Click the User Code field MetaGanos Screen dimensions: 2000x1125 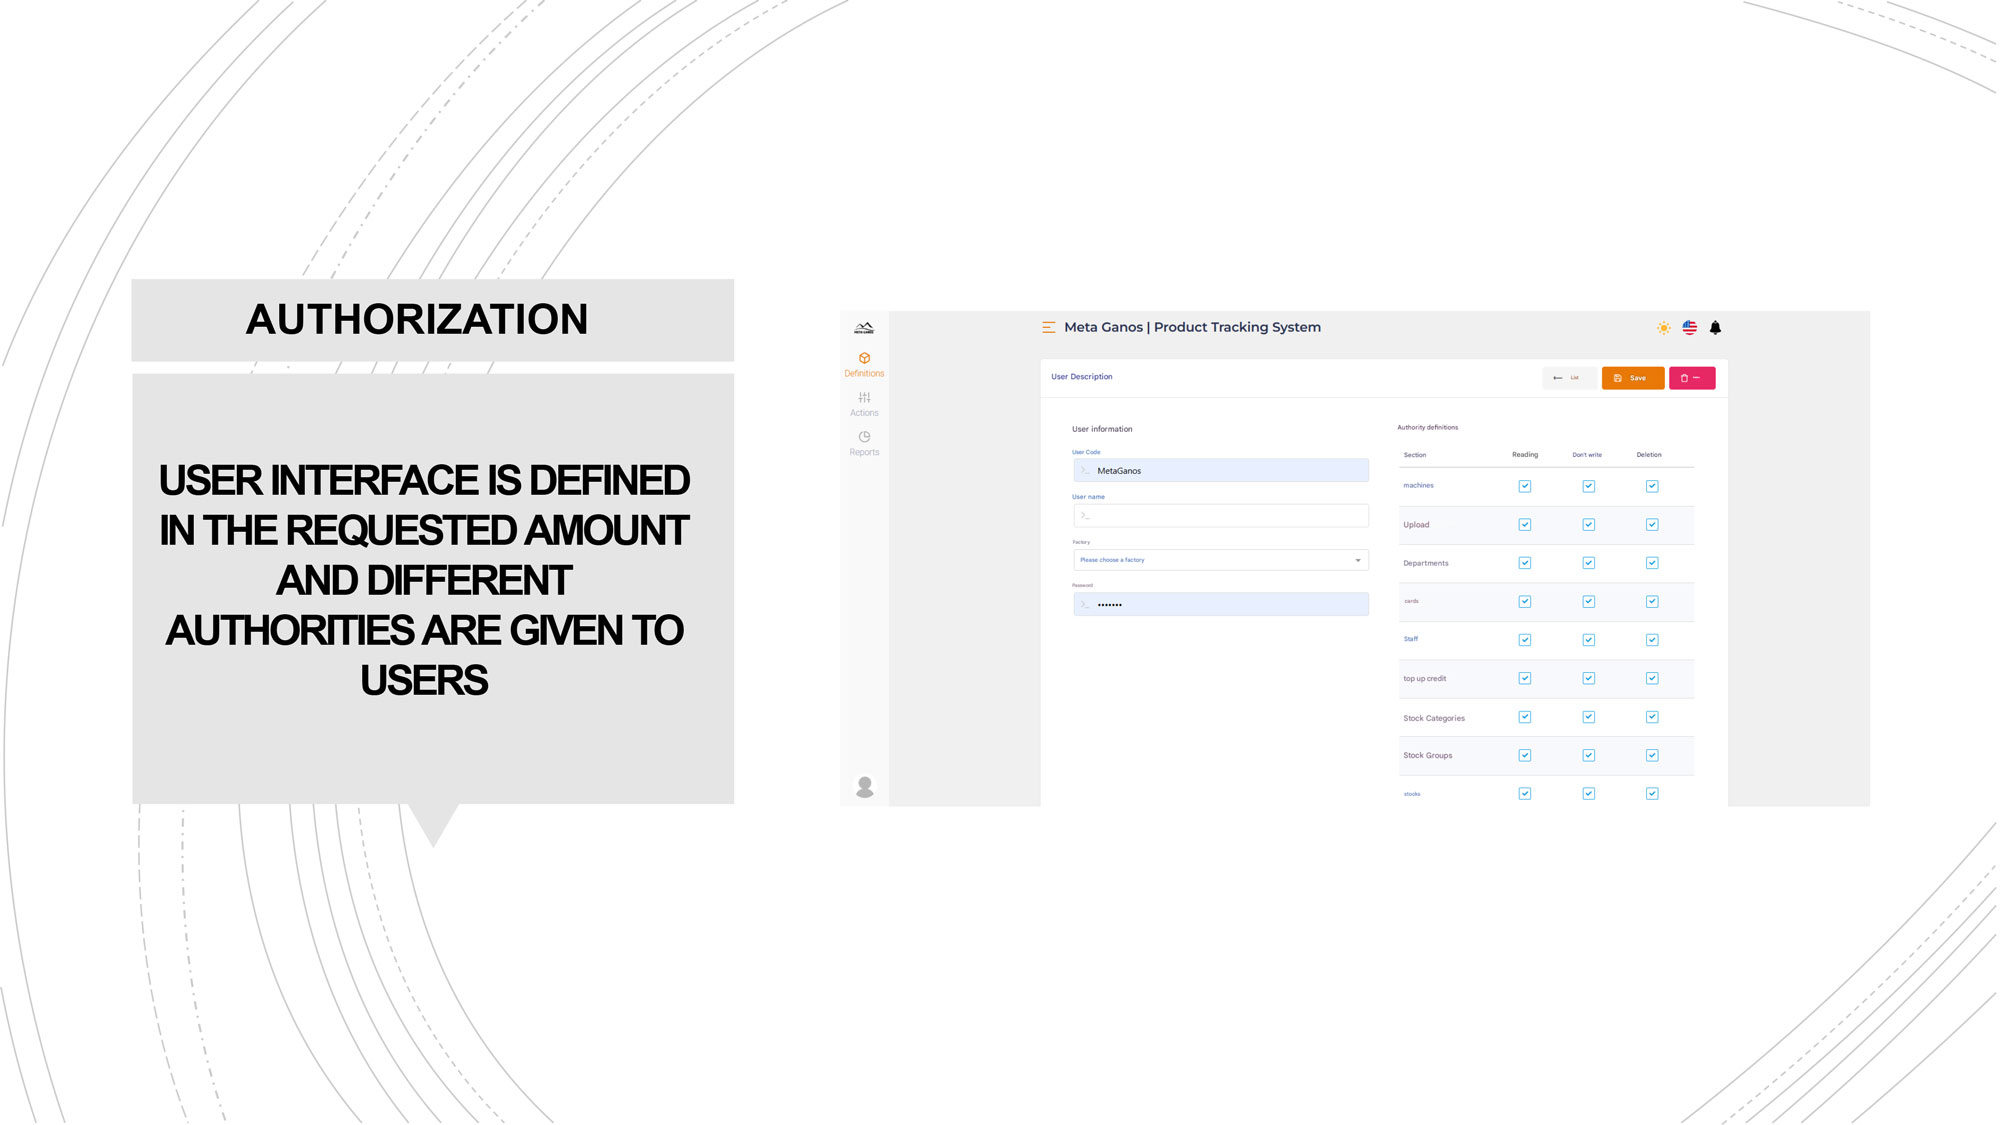[1221, 470]
